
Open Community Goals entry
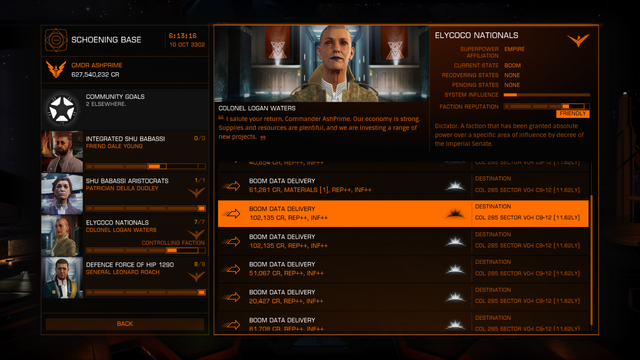125,109
